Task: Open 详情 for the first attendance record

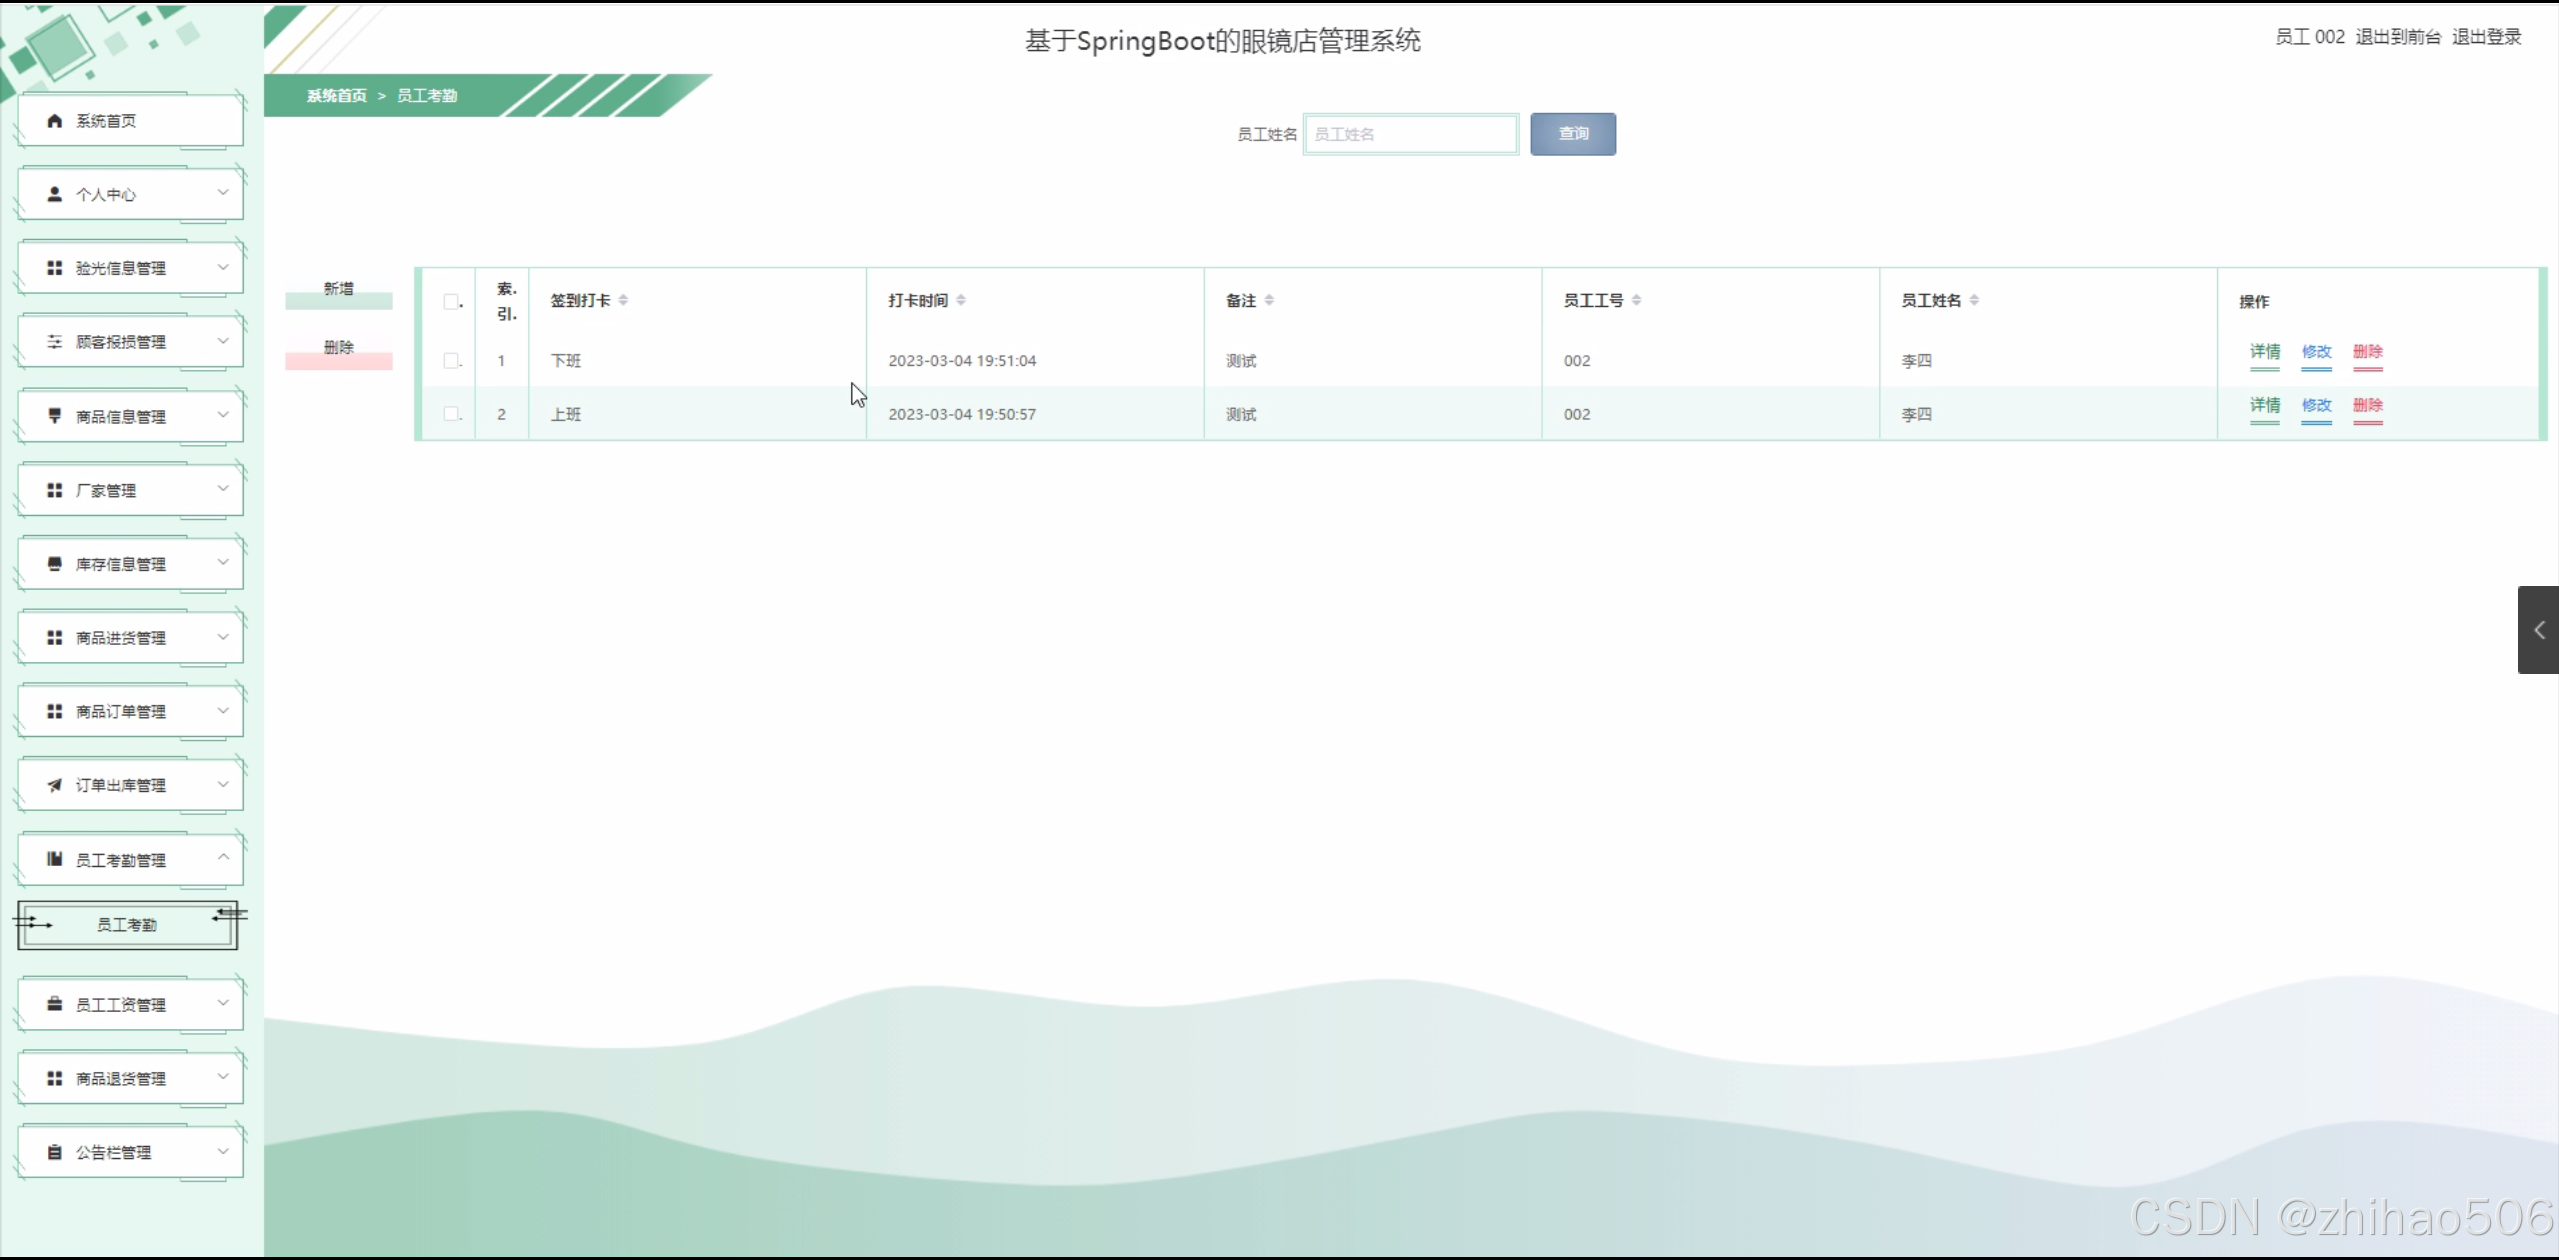Action: (x=2264, y=352)
